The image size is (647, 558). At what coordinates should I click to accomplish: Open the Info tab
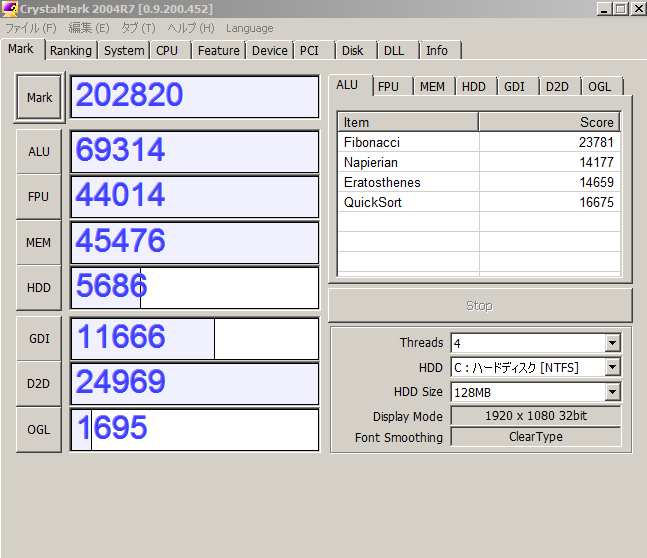coord(440,50)
